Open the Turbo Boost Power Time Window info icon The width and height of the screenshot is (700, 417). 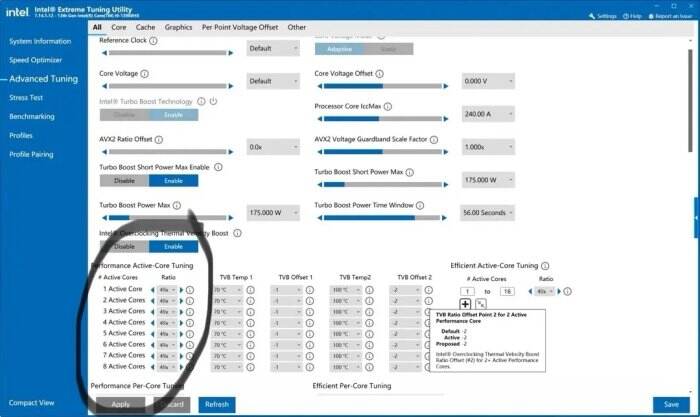420,205
